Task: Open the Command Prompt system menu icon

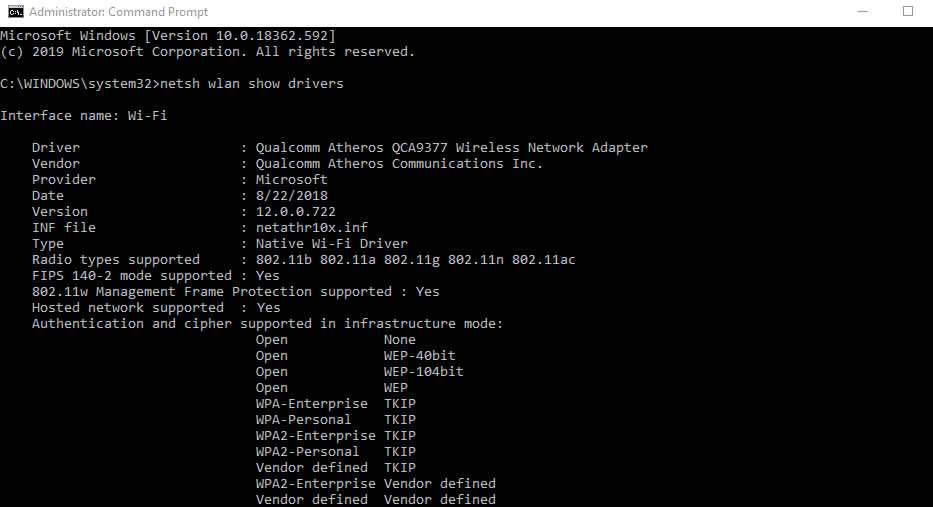Action: click(x=15, y=12)
